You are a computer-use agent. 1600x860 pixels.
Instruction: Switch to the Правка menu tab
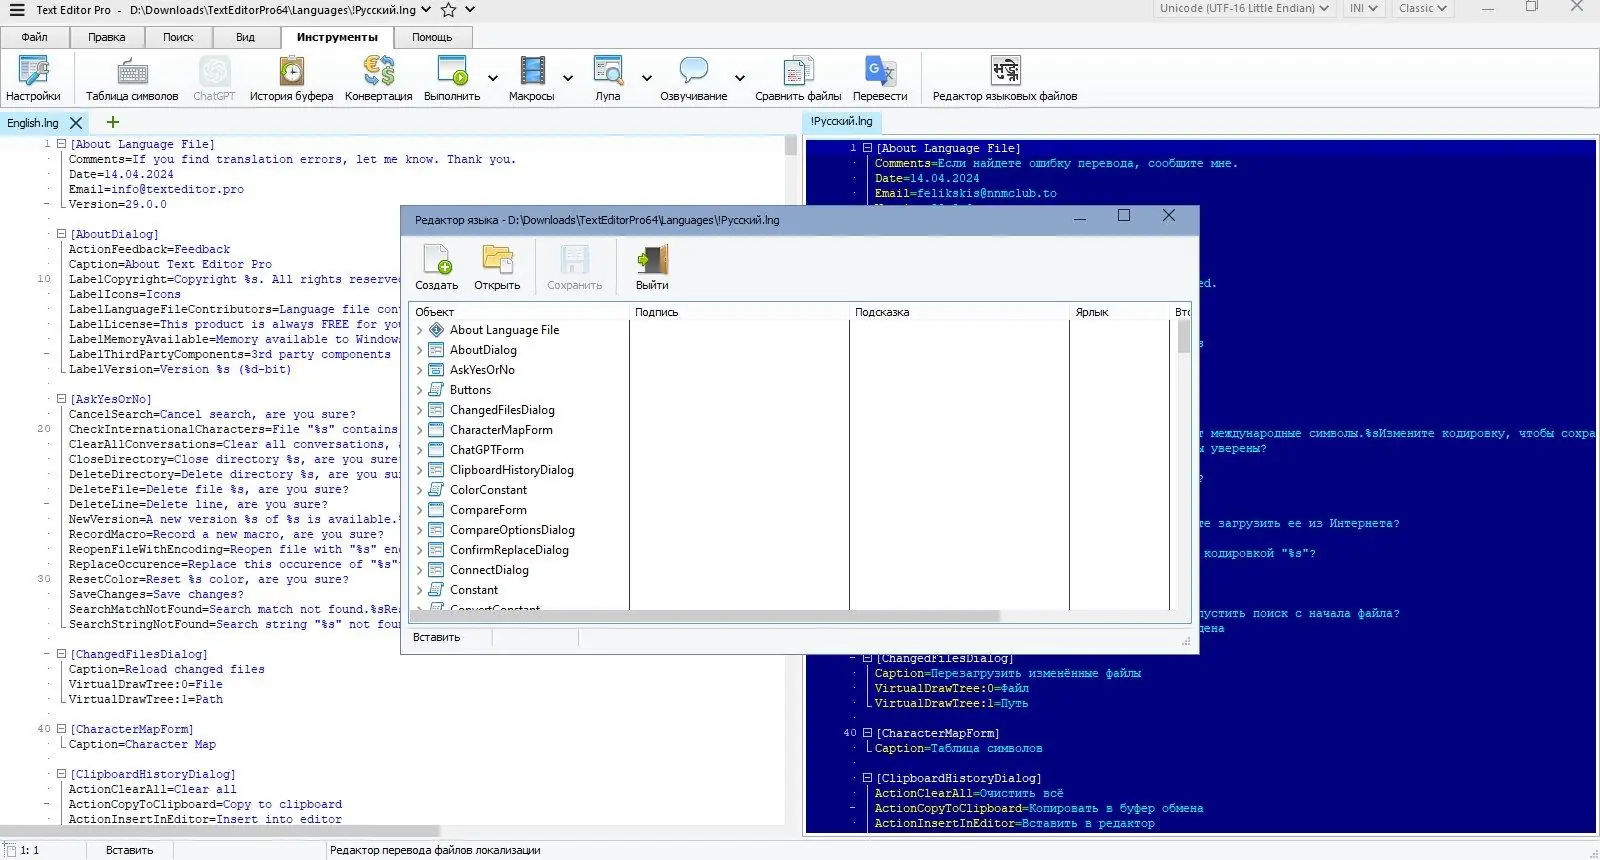[x=106, y=37]
